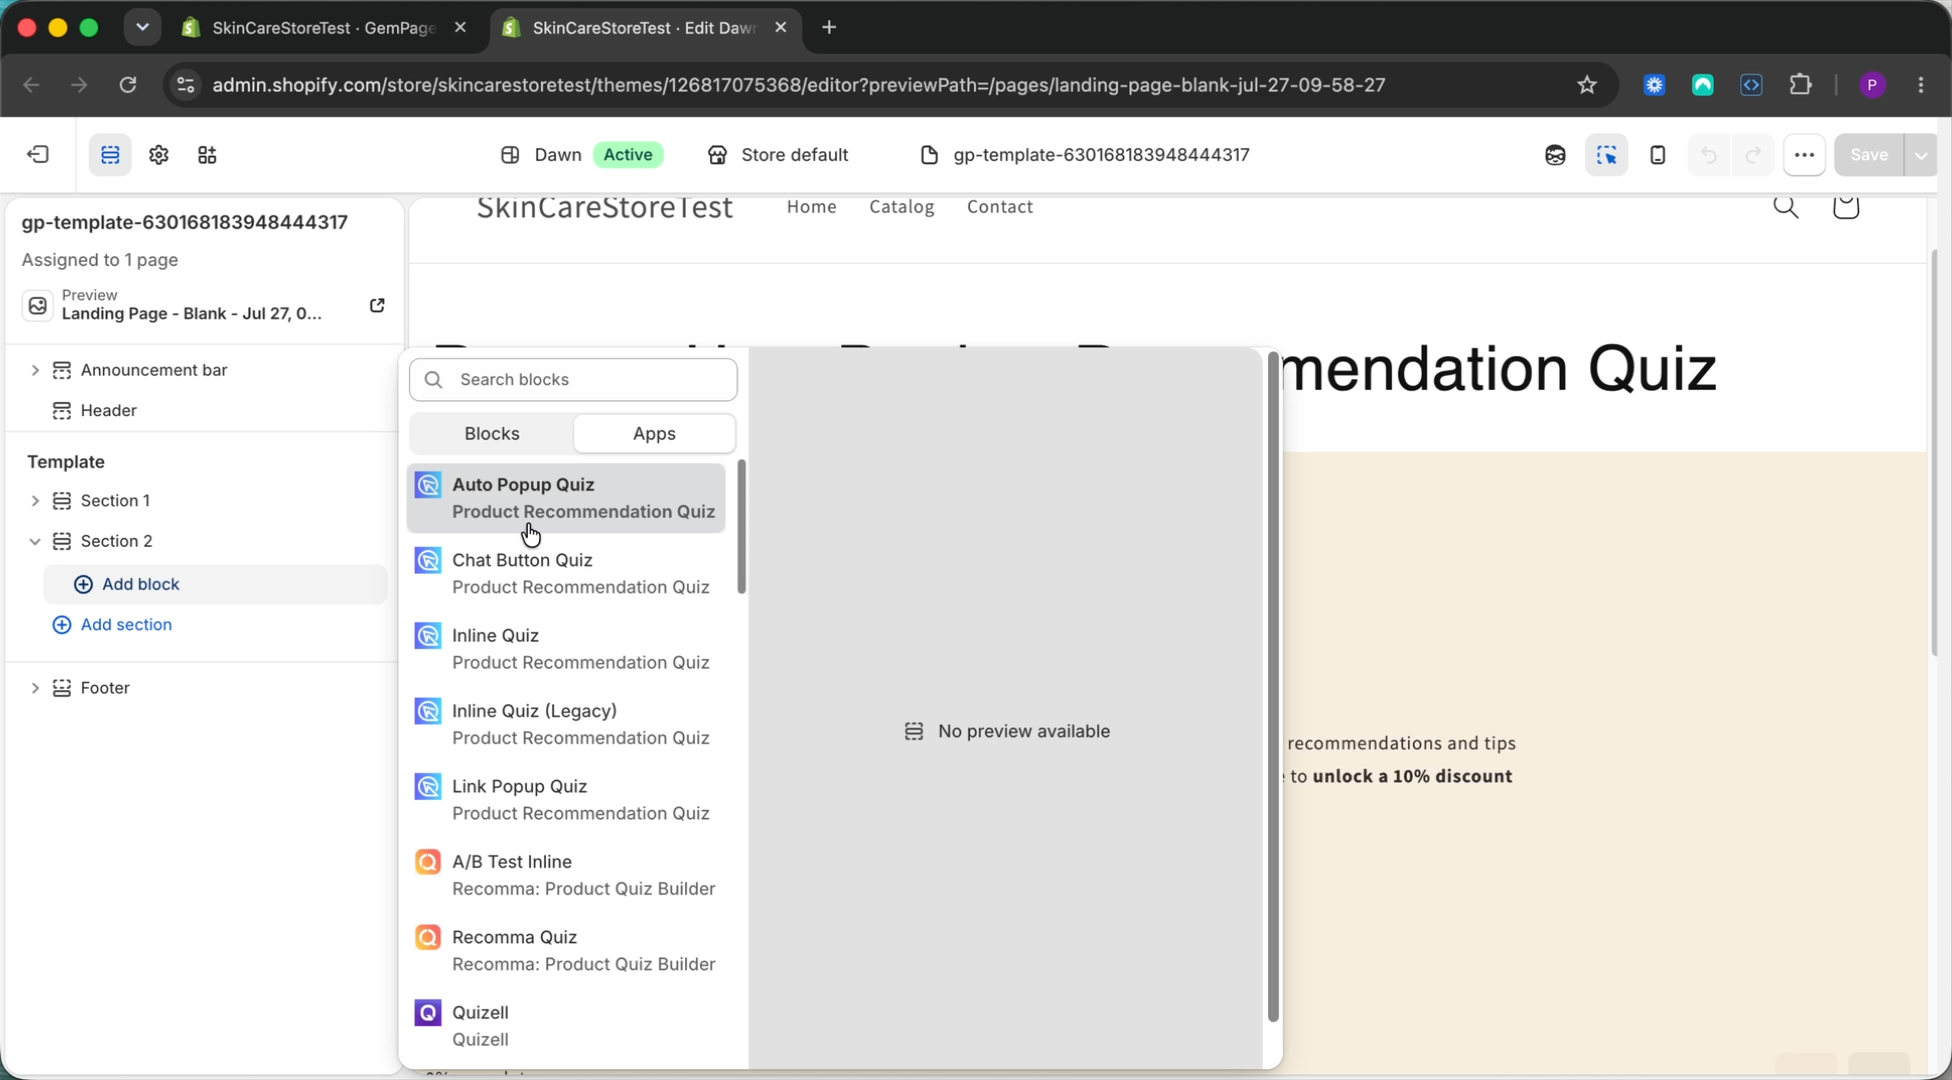This screenshot has width=1952, height=1080.
Task: Open the Save dropdown arrow
Action: coord(1921,155)
